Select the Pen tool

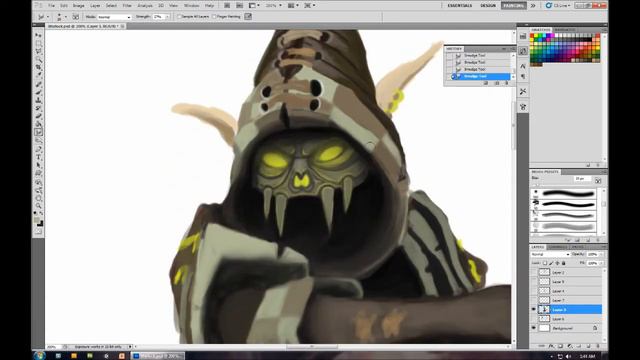(x=38, y=149)
